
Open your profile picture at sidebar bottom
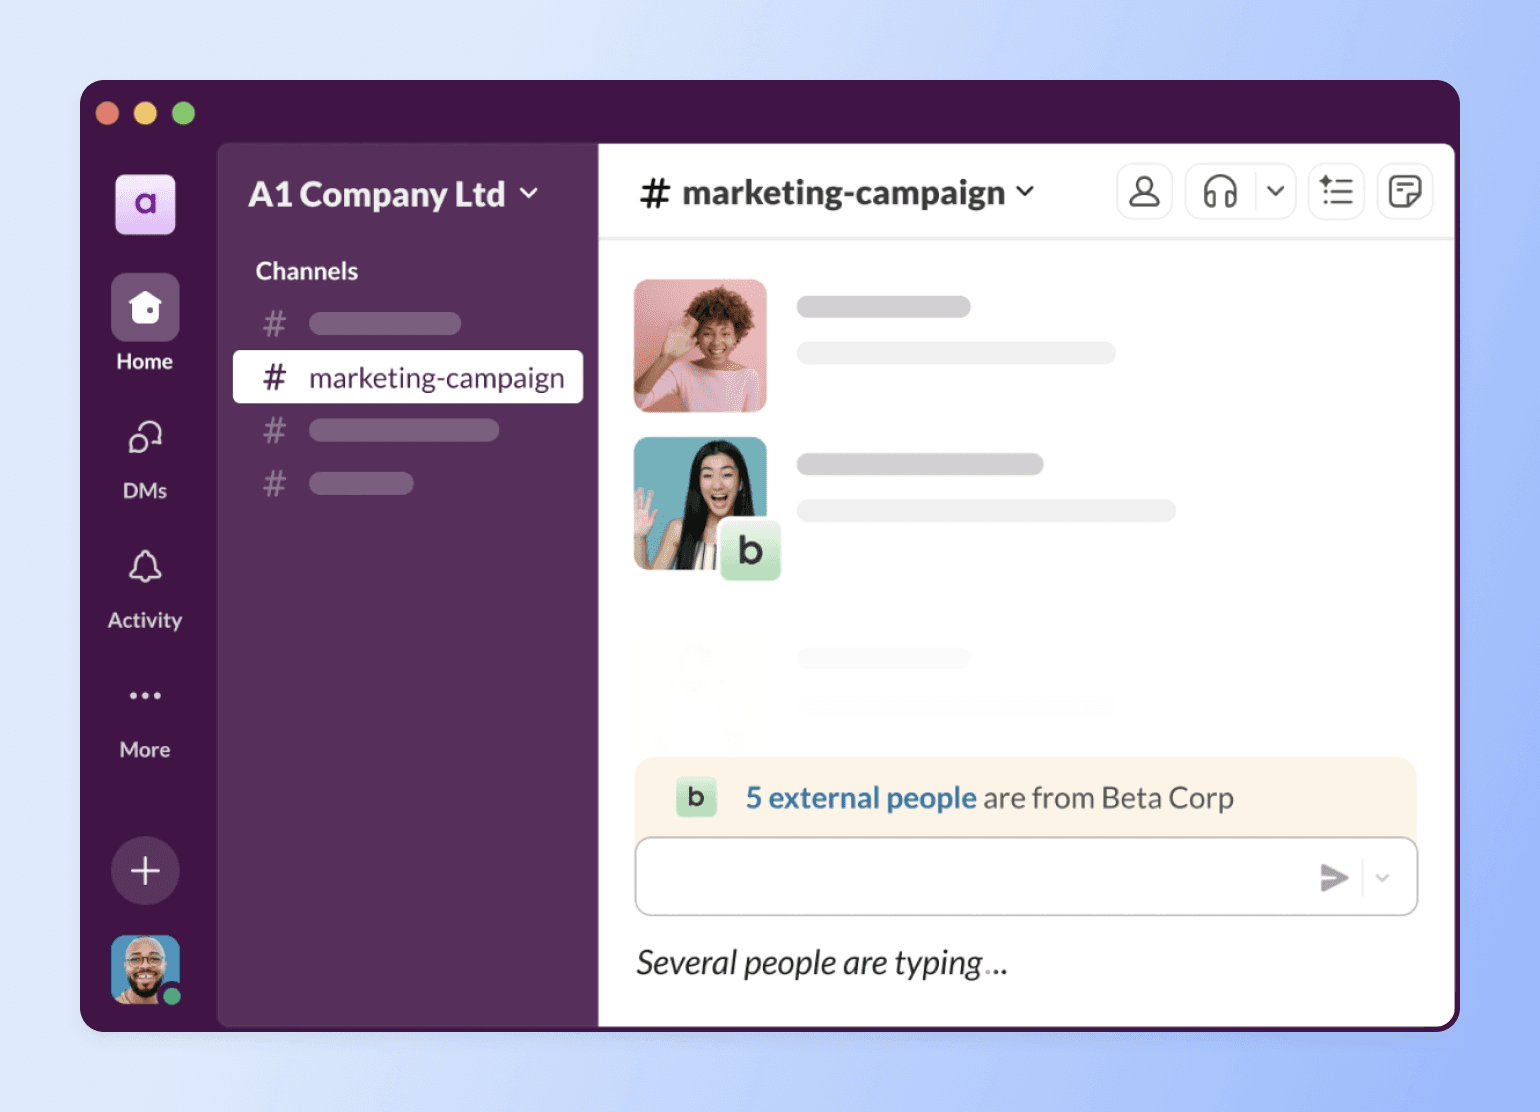(144, 968)
